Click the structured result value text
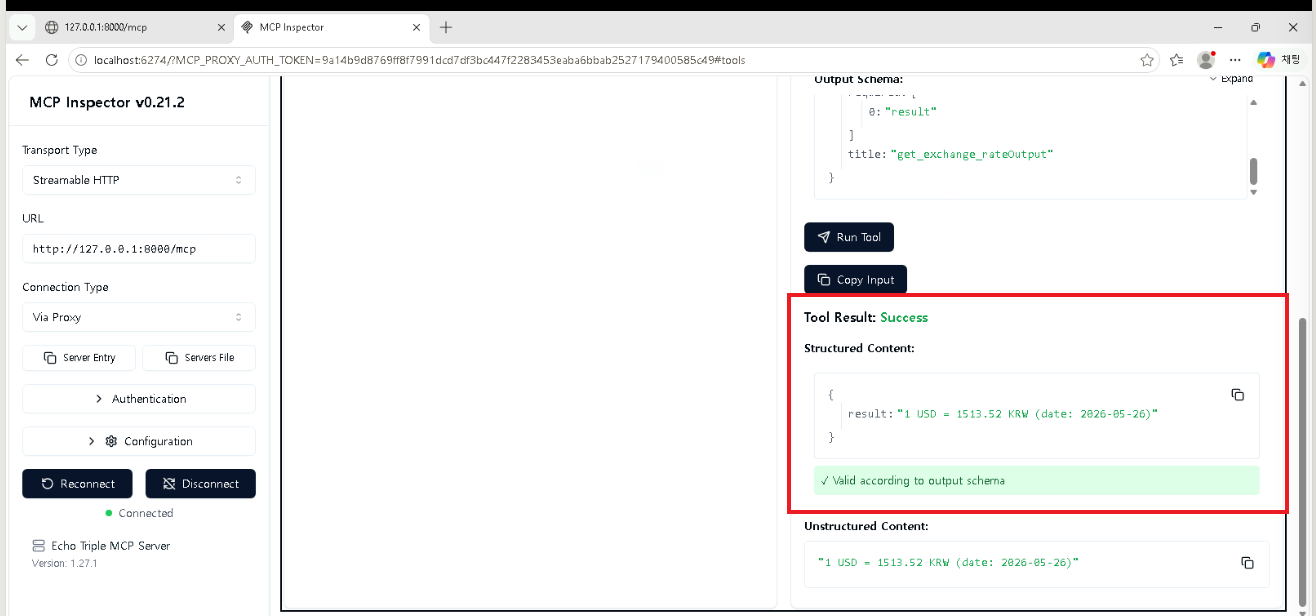This screenshot has height=616, width=1316. [x=1027, y=413]
